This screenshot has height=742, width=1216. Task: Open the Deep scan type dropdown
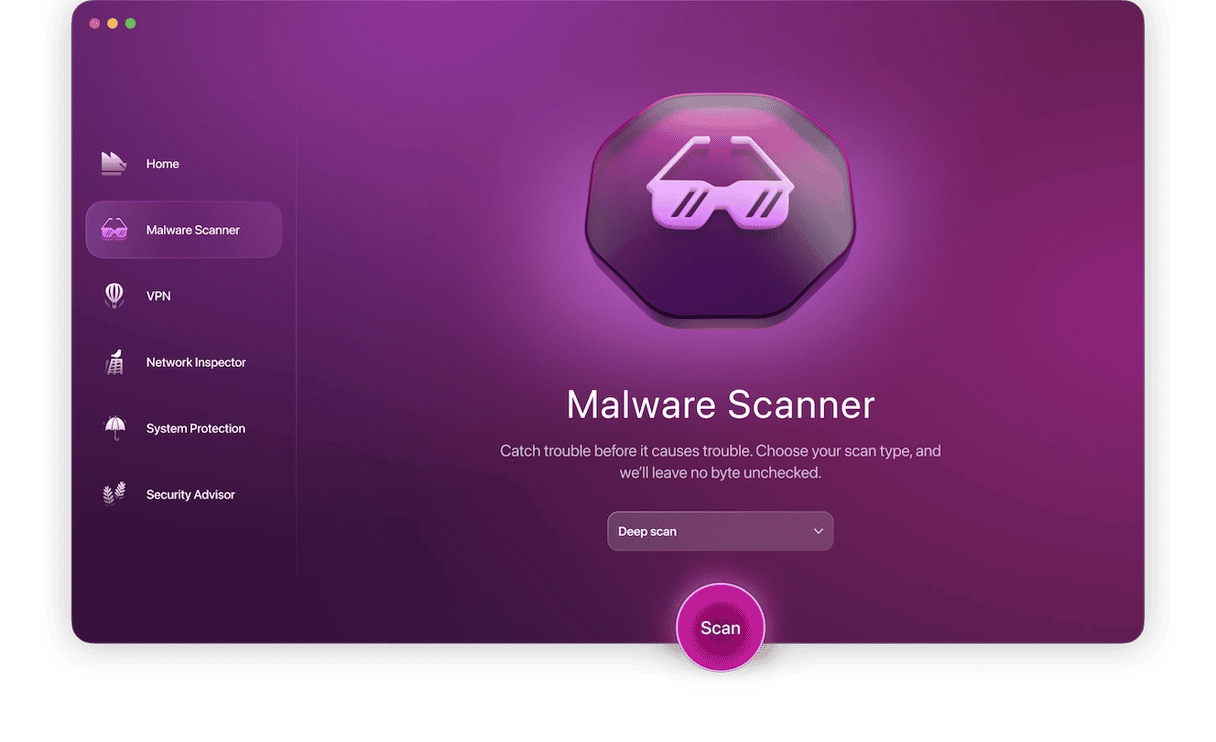[x=710, y=531]
